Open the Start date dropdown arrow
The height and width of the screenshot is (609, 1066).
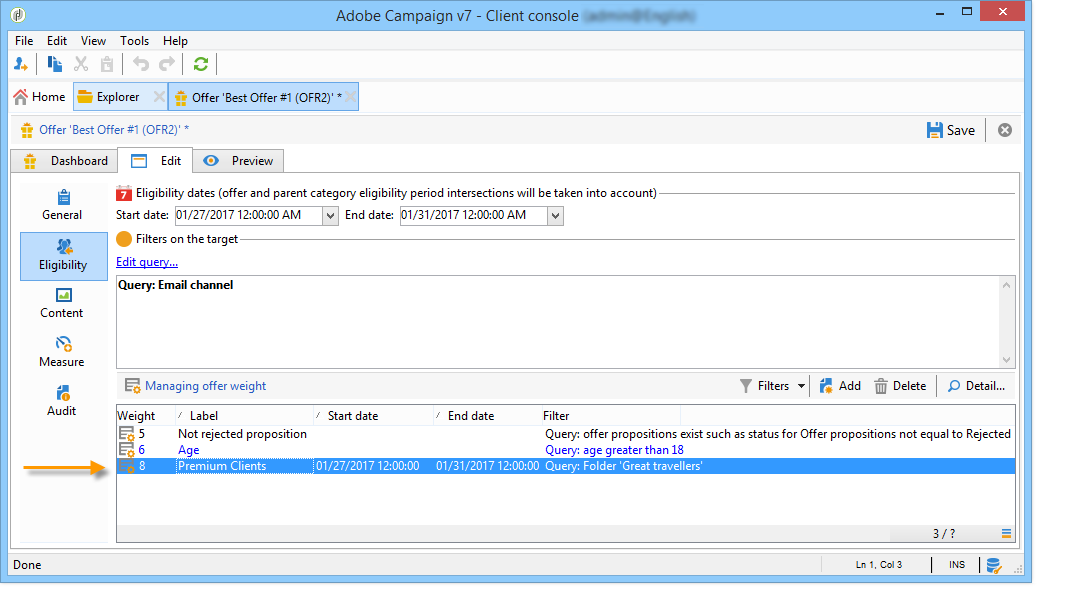pos(330,215)
